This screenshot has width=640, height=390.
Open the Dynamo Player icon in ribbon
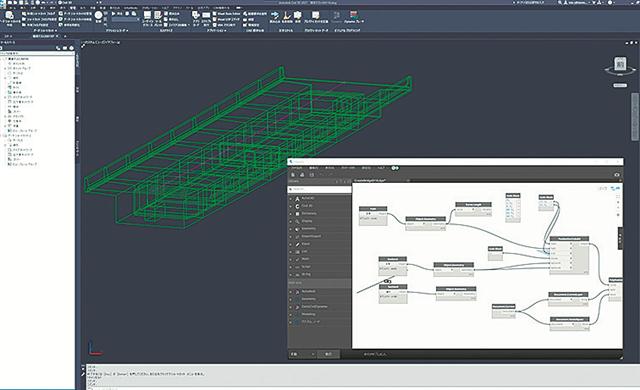pos(353,17)
